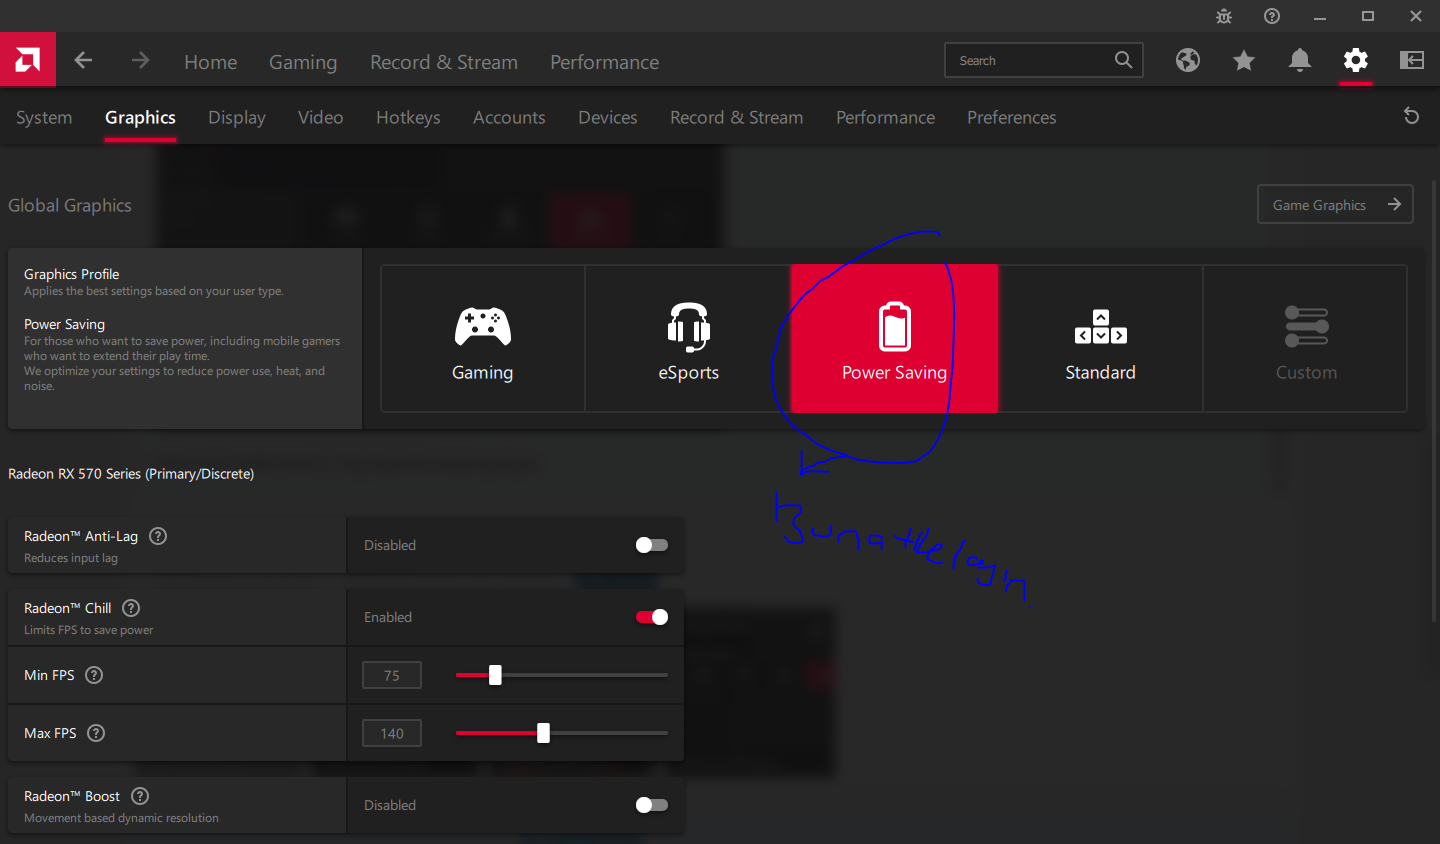Open the help question mark icon
1440x844 pixels.
tap(1272, 16)
